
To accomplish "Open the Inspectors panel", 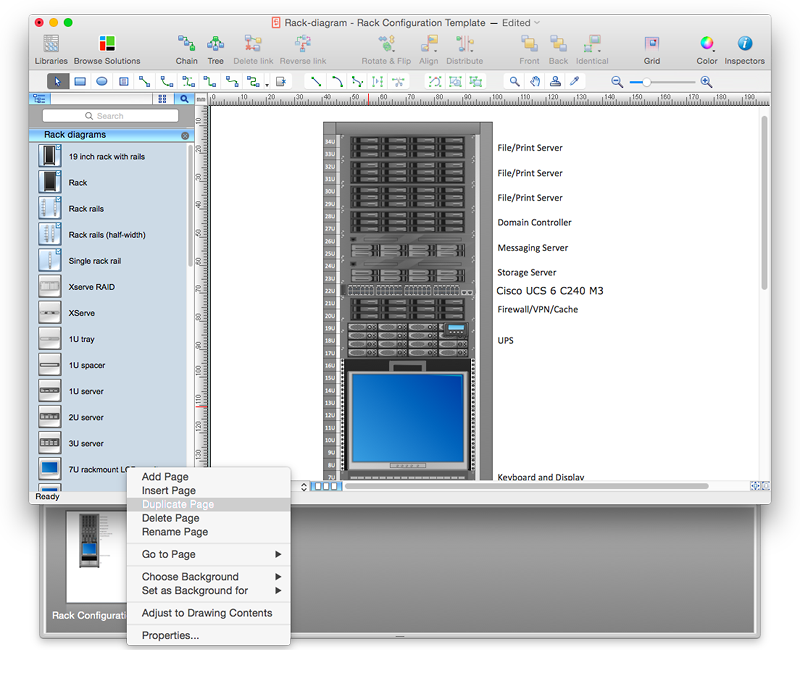I will click(744, 44).
